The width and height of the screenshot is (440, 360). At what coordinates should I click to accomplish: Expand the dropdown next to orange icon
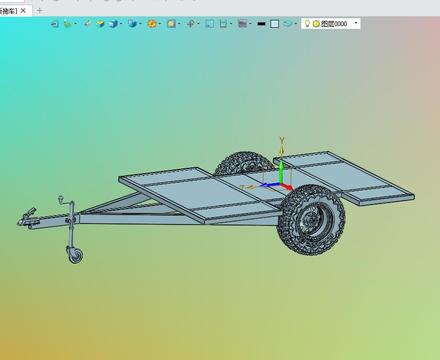pyautogui.click(x=160, y=24)
